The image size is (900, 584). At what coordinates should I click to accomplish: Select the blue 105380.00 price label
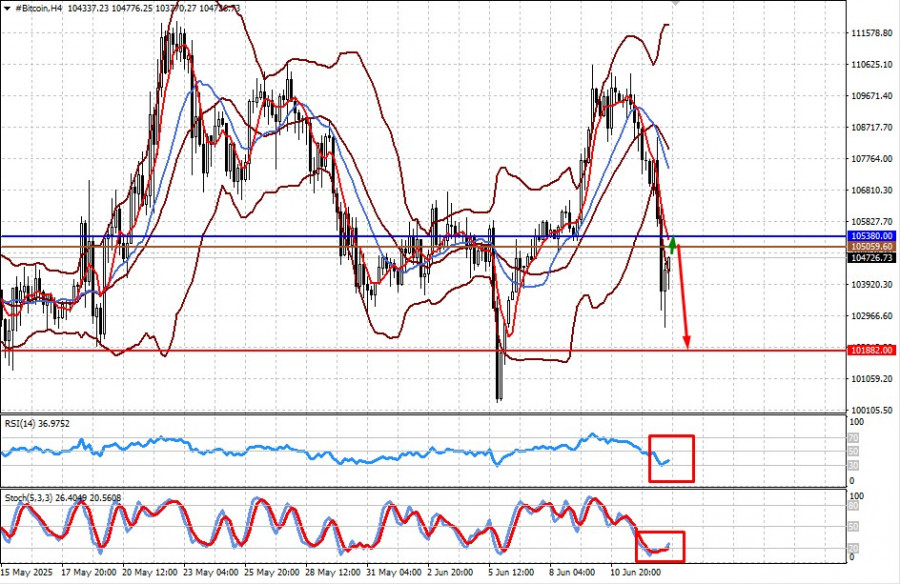[x=871, y=236]
